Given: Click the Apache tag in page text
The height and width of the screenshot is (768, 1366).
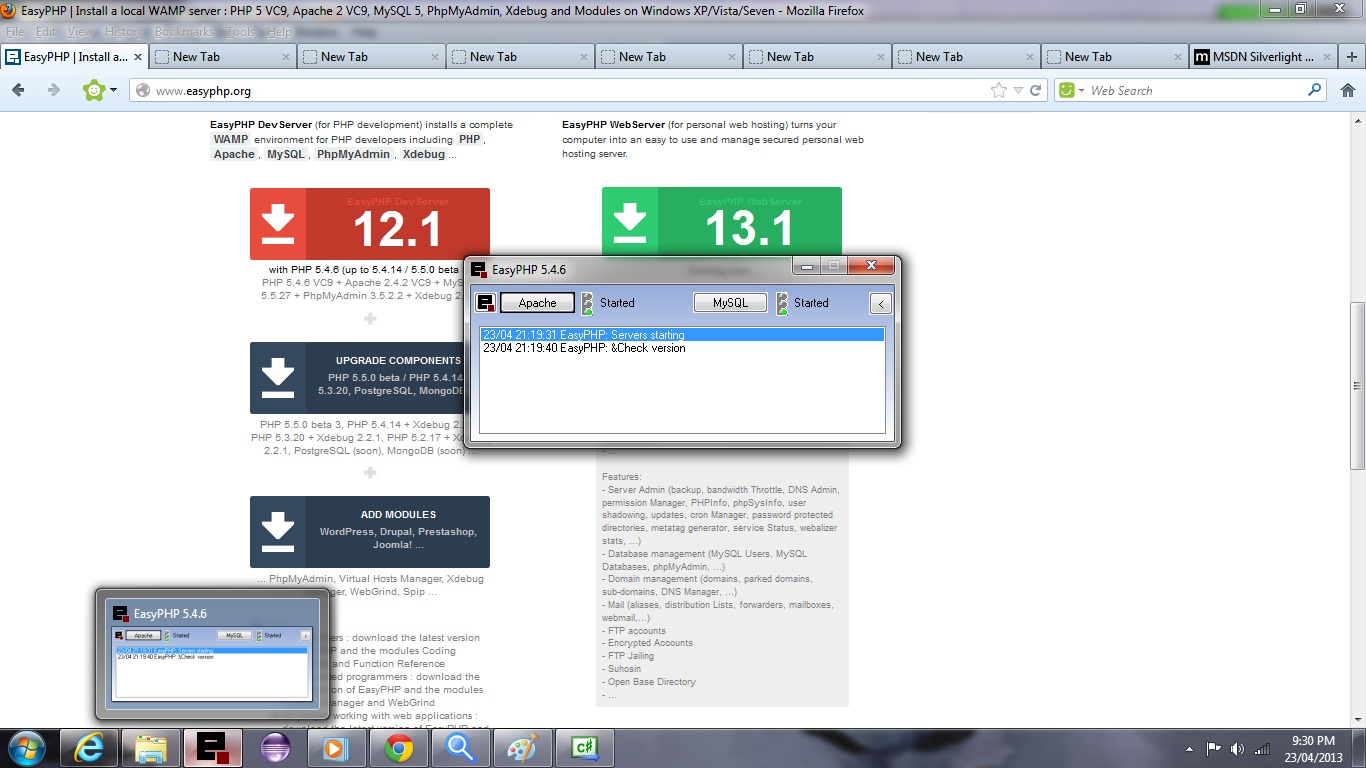Looking at the screenshot, I should [x=235, y=154].
